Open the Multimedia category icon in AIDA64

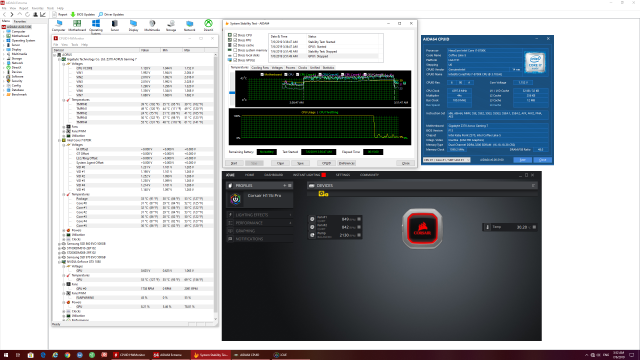coord(152,25)
